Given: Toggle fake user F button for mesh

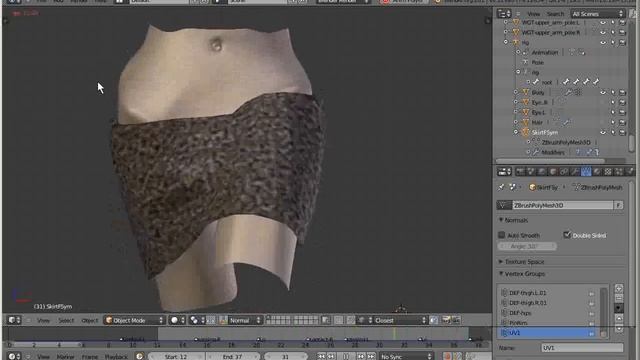Looking at the screenshot, I should coord(619,205).
